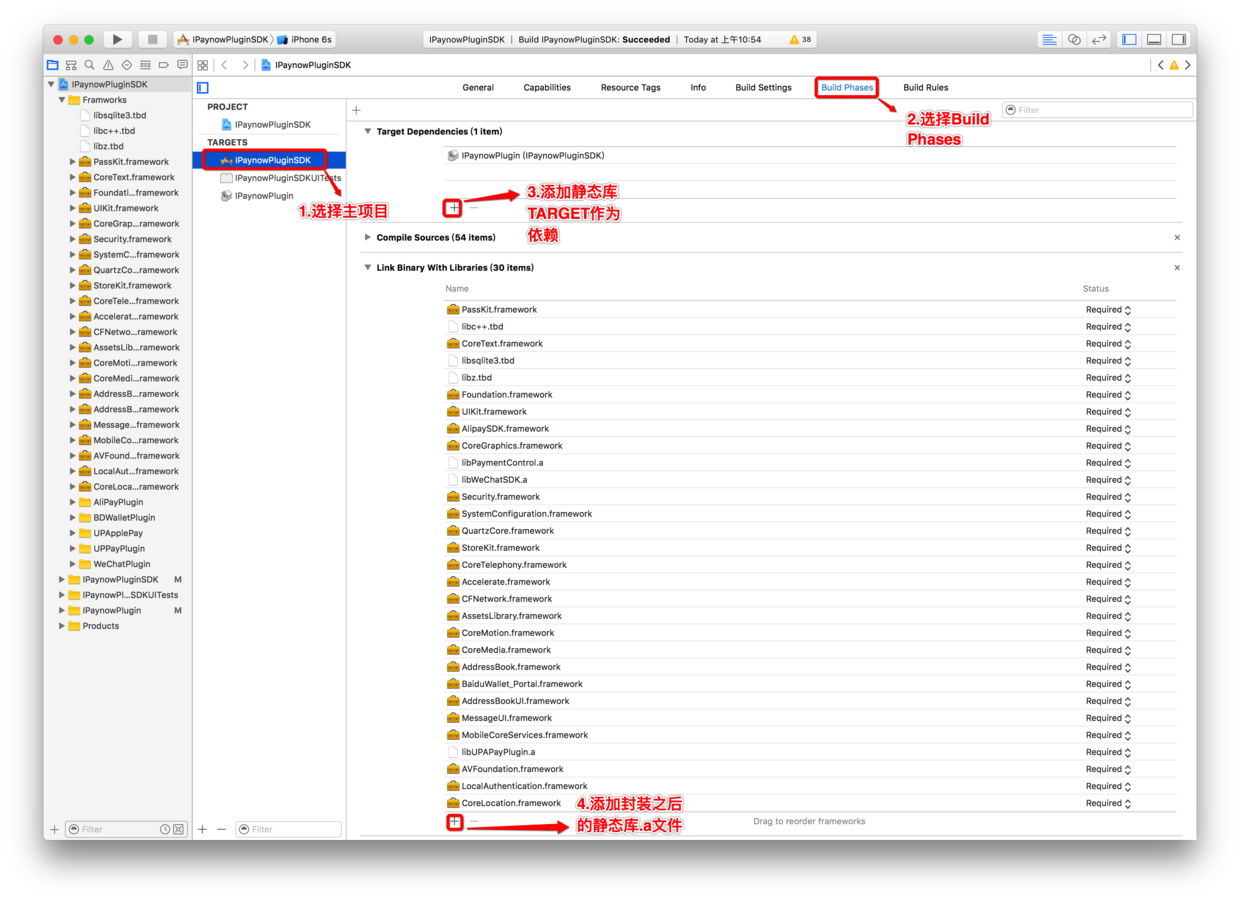Open the Build Rules tab
The width and height of the screenshot is (1240, 902).
pyautogui.click(x=926, y=88)
